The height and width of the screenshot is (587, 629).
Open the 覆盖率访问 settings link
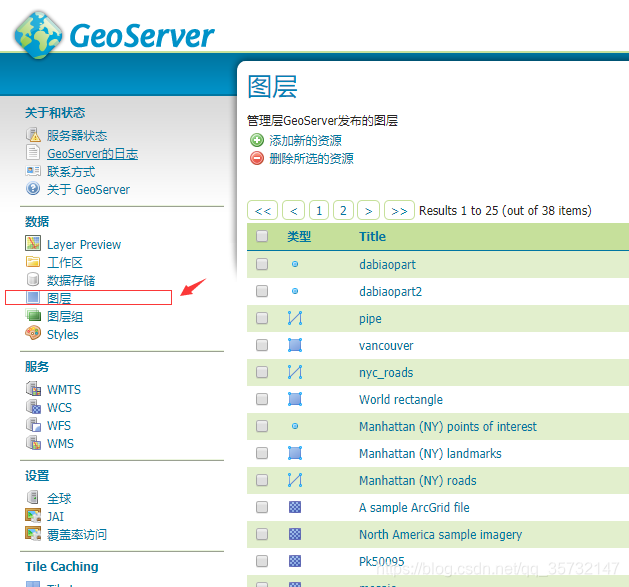coord(77,534)
